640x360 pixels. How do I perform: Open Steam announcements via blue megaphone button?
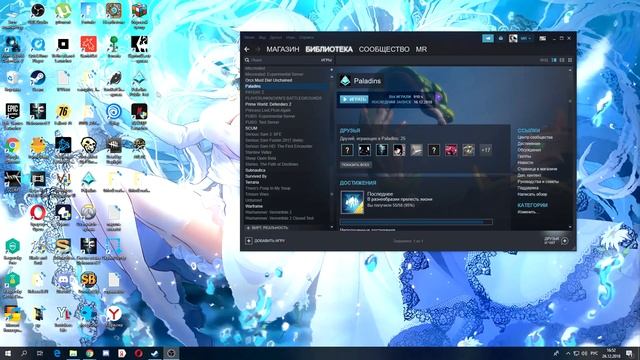(x=488, y=38)
